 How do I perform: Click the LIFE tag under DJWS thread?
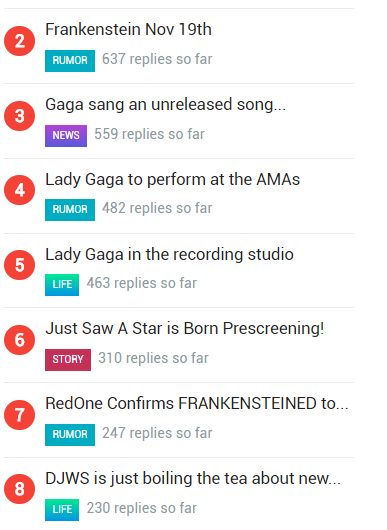click(x=62, y=510)
